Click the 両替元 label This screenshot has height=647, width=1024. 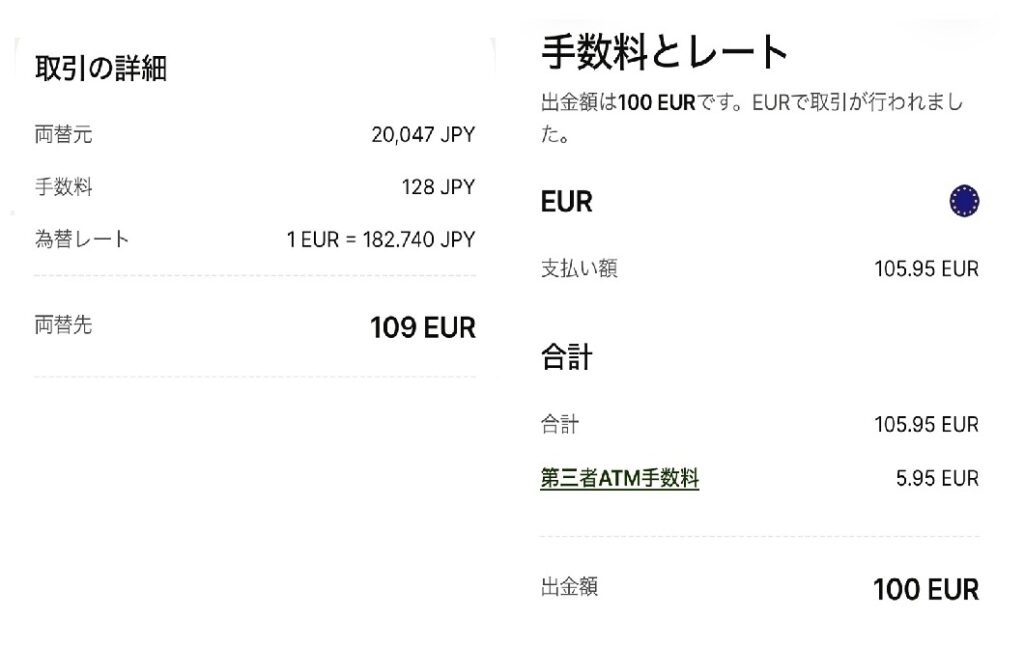63,134
